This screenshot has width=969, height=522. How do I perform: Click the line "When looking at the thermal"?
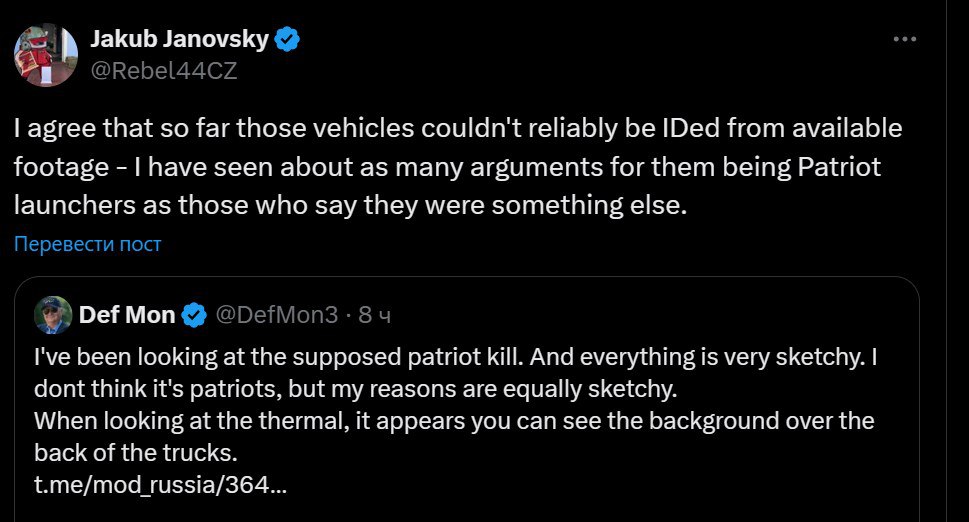pos(454,421)
